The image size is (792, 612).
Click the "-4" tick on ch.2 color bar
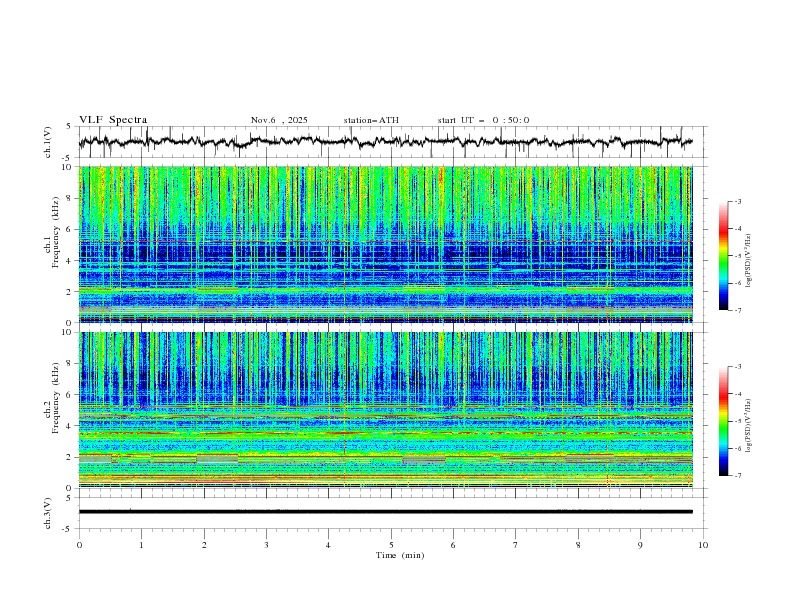(x=737, y=394)
